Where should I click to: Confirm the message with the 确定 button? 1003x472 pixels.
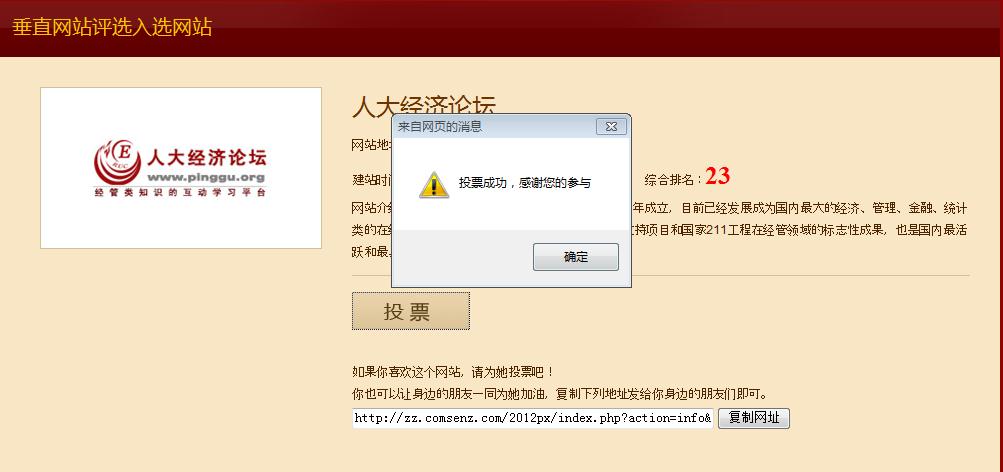576,257
